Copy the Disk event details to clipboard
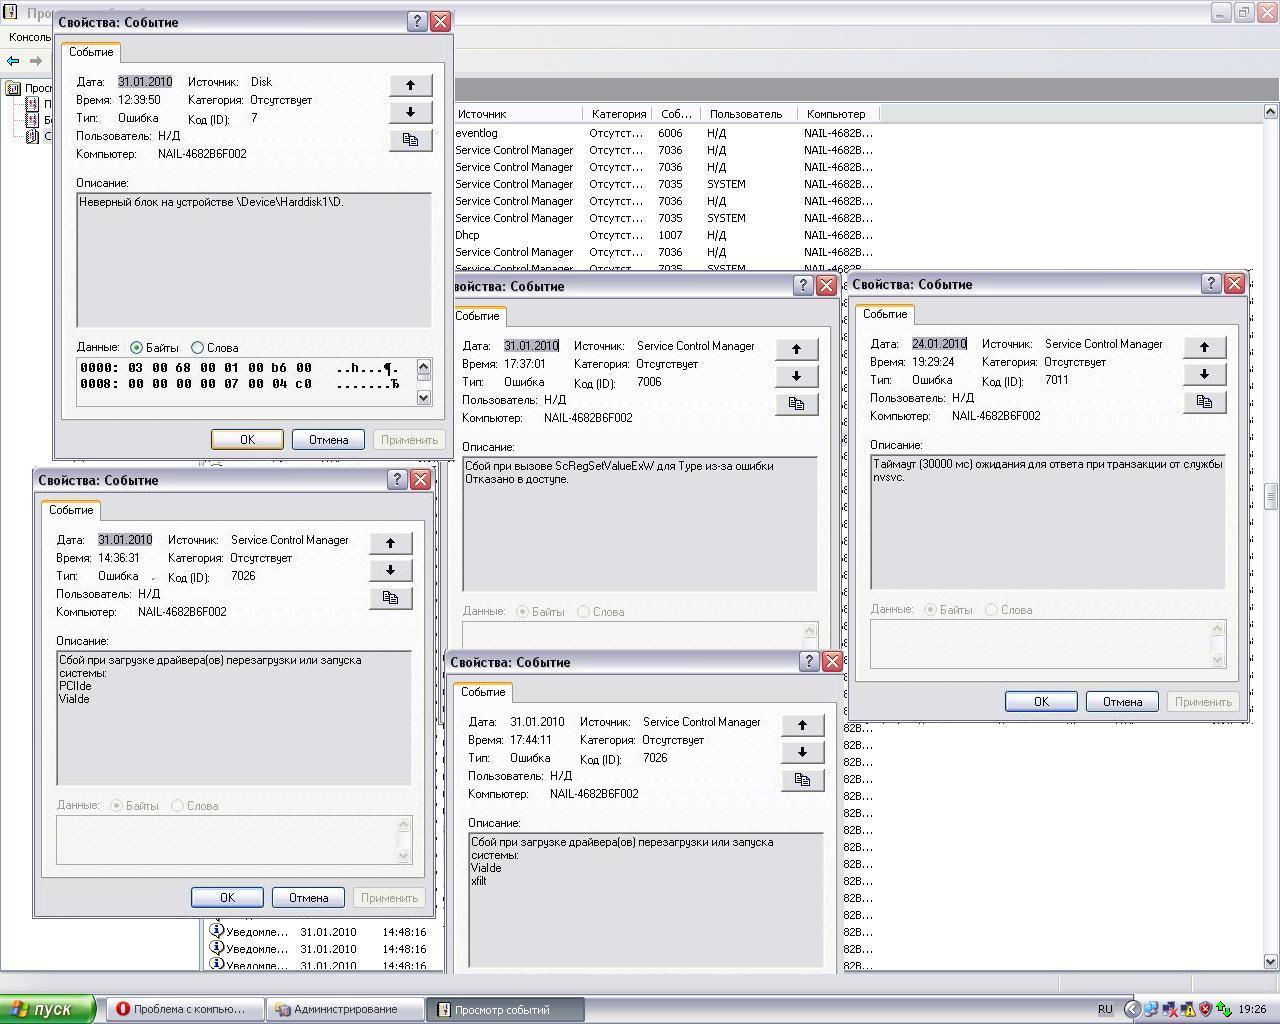 410,140
